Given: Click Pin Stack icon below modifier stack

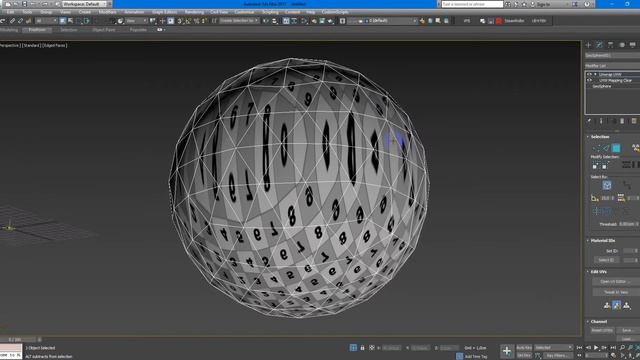Looking at the screenshot, I should [589, 121].
